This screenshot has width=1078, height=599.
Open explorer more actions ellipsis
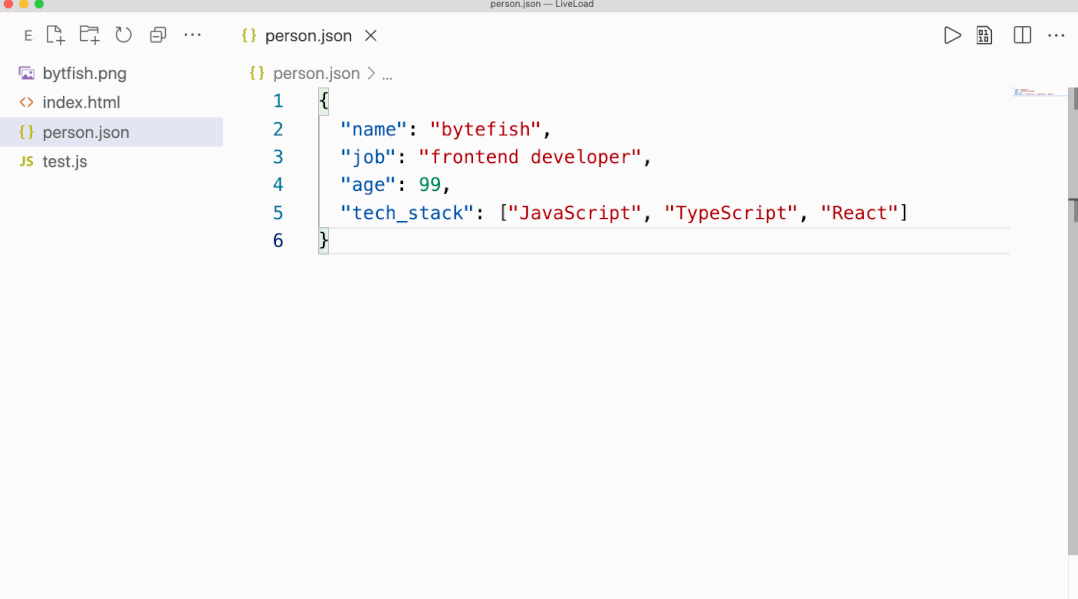(192, 34)
